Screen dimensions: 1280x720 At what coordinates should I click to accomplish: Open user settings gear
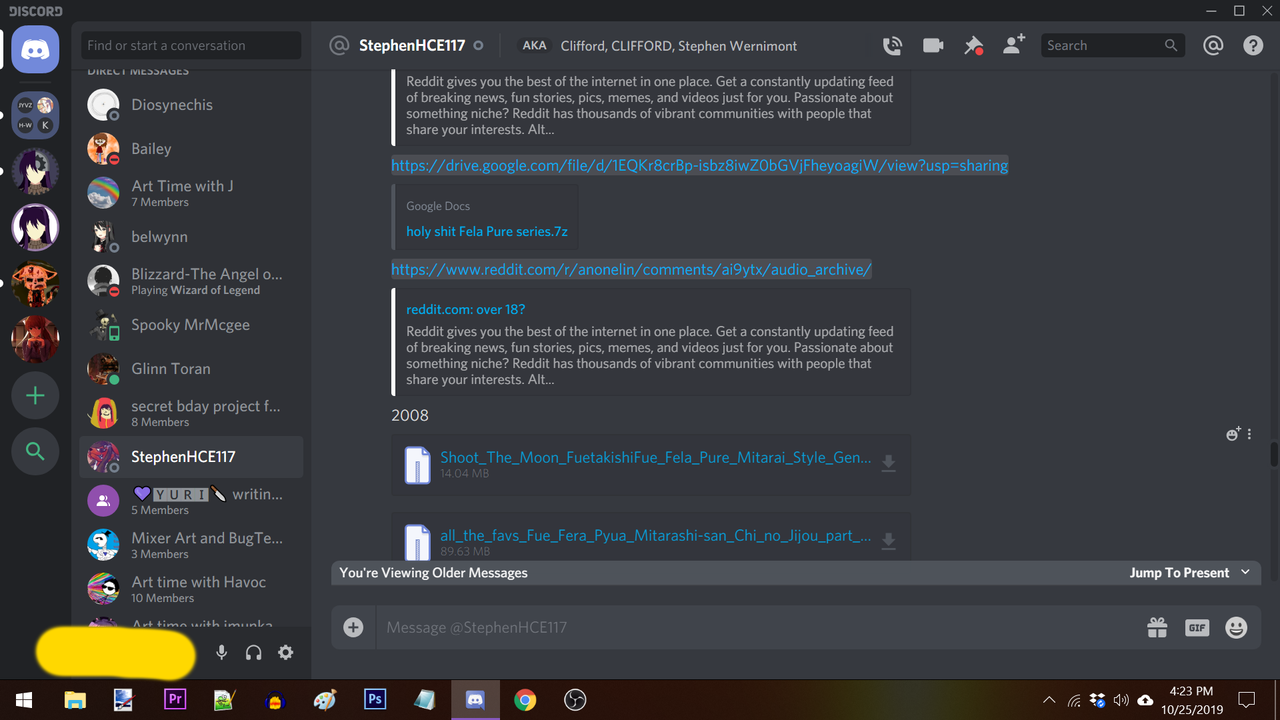(x=286, y=652)
